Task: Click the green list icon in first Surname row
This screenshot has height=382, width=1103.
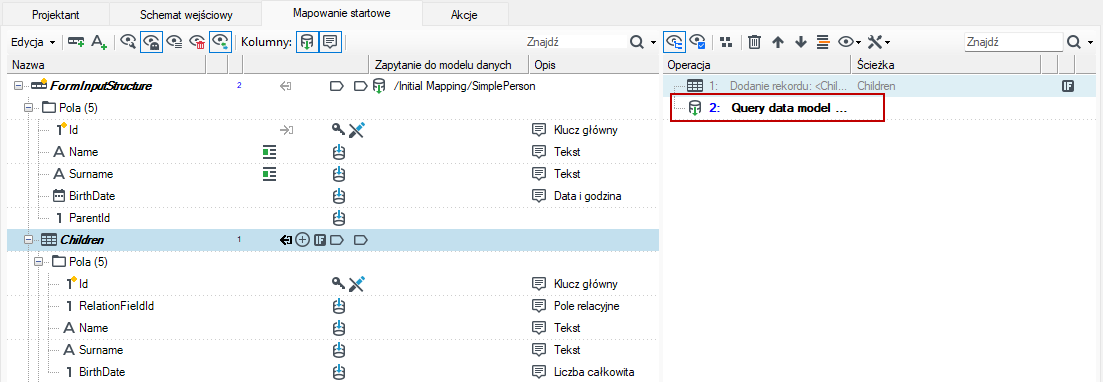Action: pos(269,174)
